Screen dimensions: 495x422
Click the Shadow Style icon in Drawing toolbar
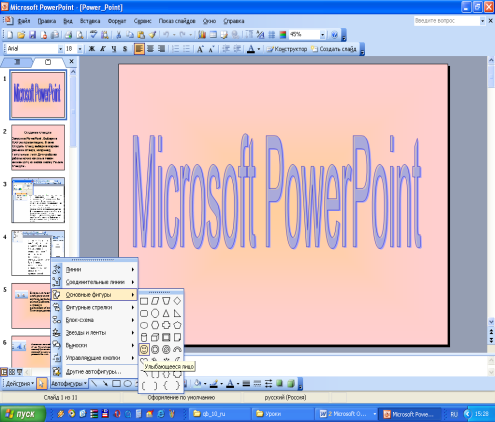click(x=279, y=384)
